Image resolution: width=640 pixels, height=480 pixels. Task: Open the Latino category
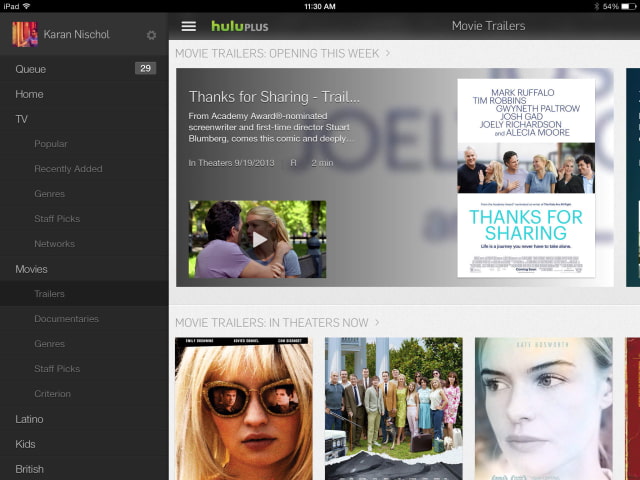click(x=29, y=419)
